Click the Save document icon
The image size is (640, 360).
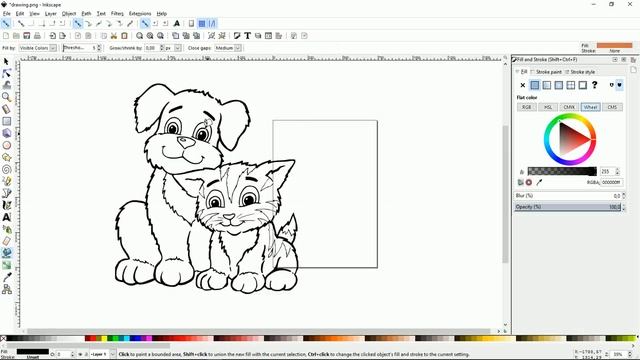click(27, 36)
